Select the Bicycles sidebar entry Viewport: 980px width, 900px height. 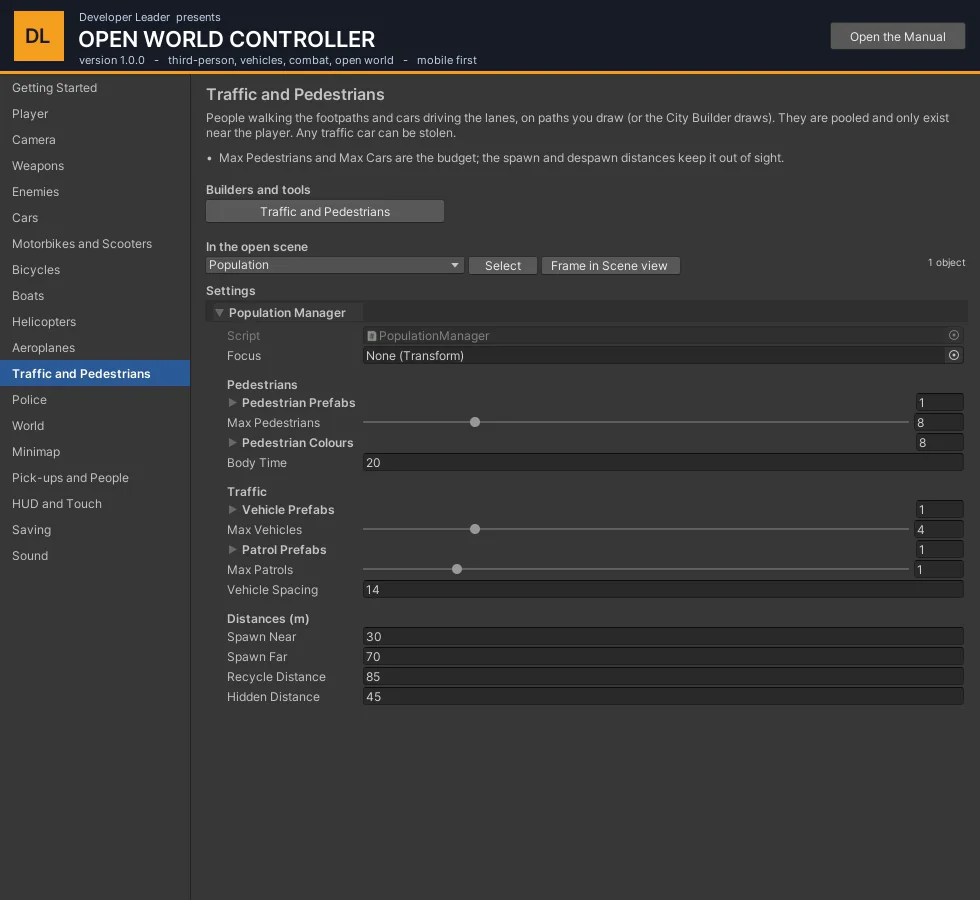pos(95,270)
